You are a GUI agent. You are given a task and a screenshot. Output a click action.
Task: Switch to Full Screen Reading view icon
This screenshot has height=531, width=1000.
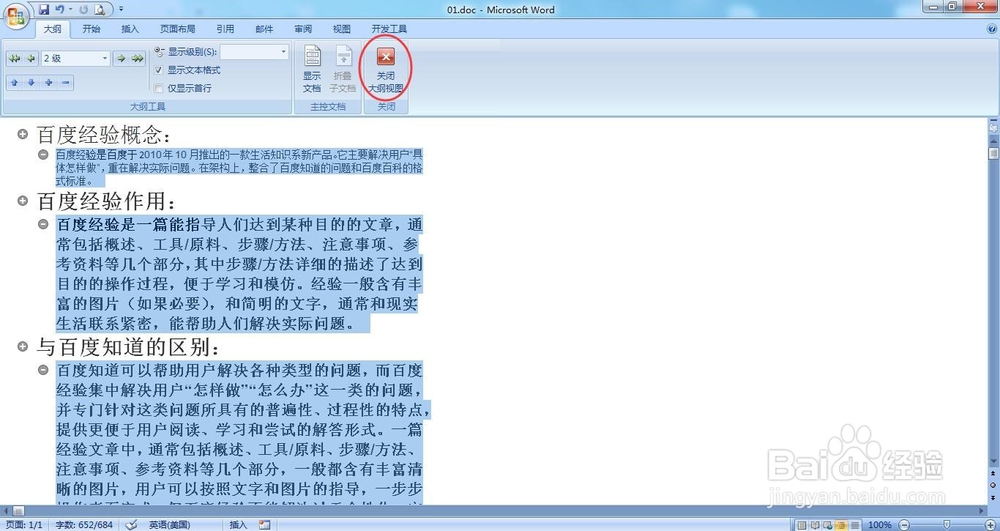[x=814, y=525]
